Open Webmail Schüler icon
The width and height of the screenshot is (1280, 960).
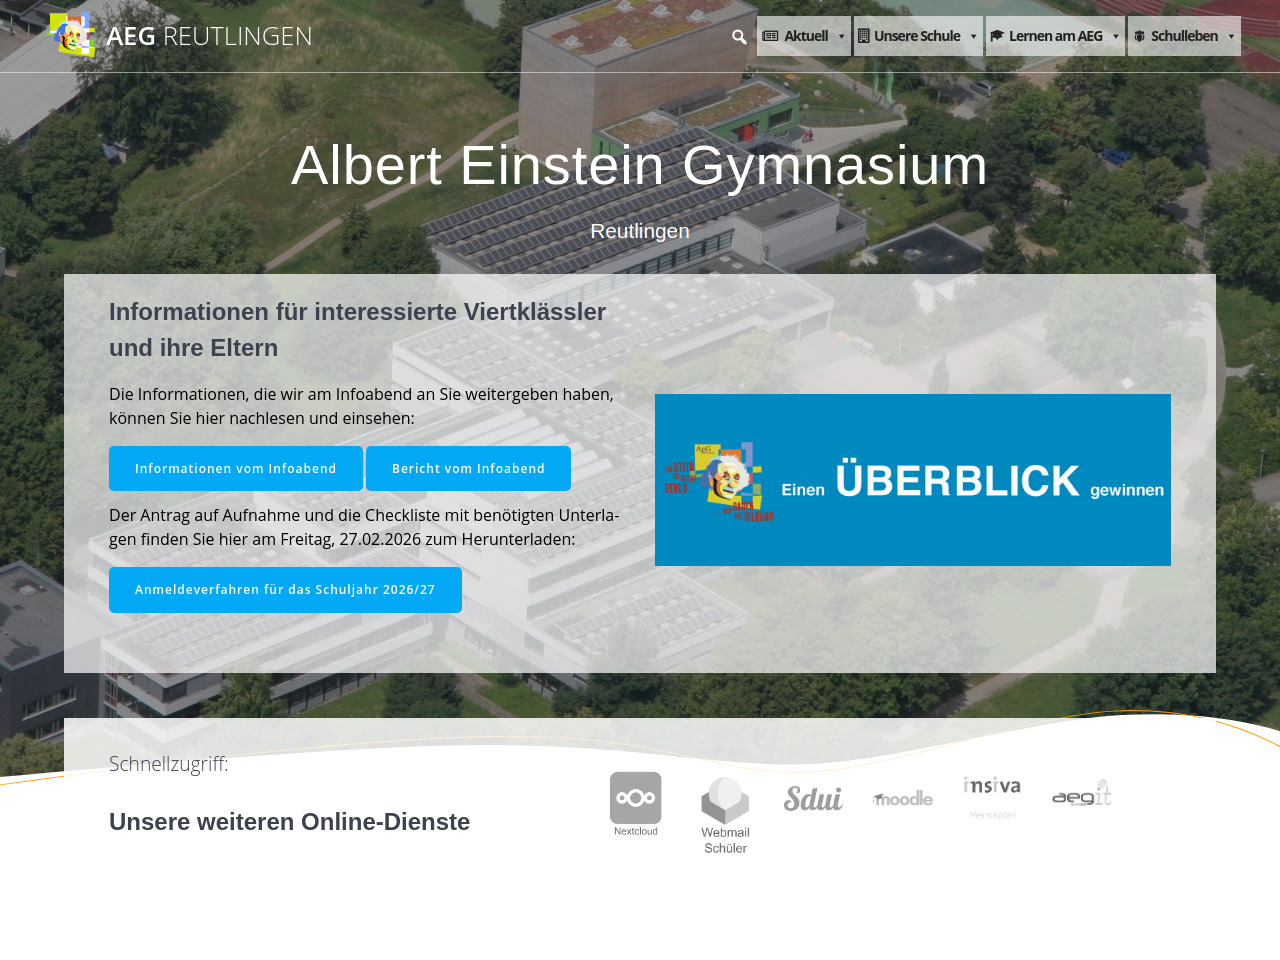(725, 815)
